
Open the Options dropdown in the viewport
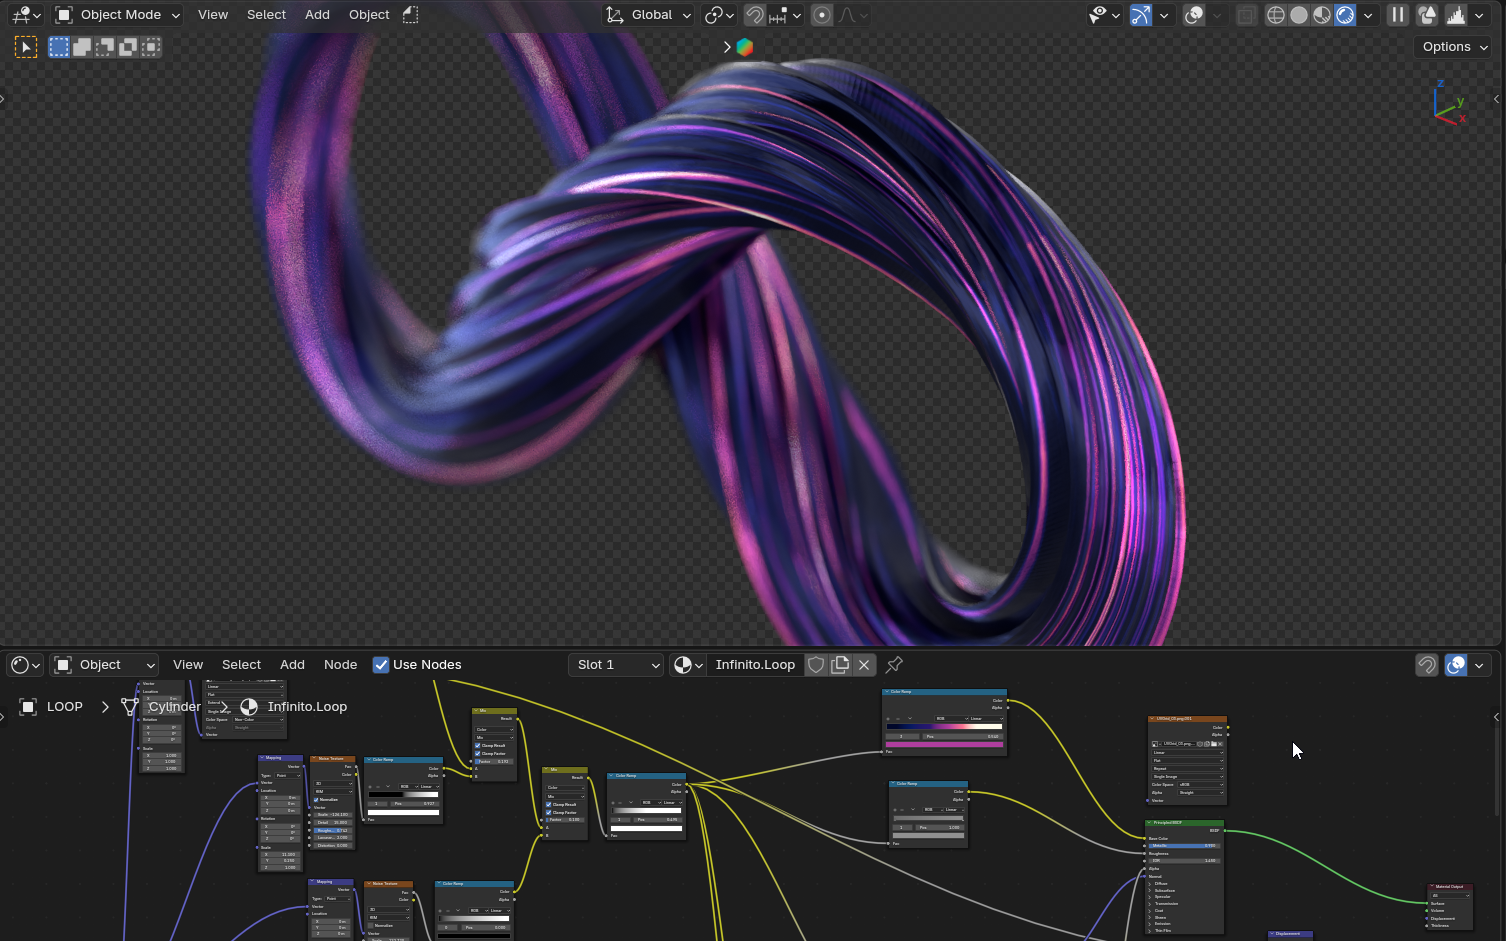pos(1455,47)
